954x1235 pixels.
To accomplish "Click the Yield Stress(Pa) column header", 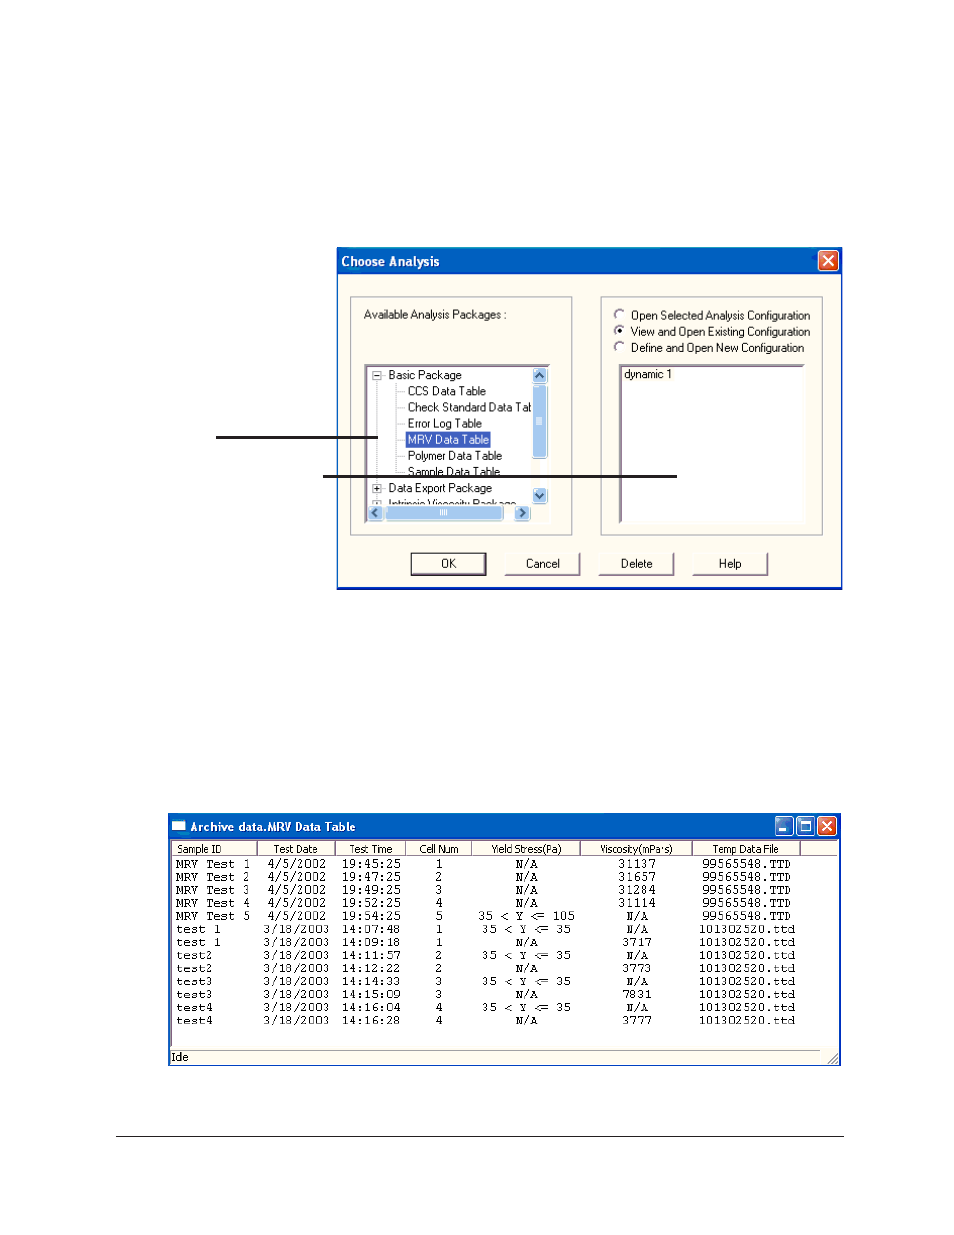I will point(526,849).
